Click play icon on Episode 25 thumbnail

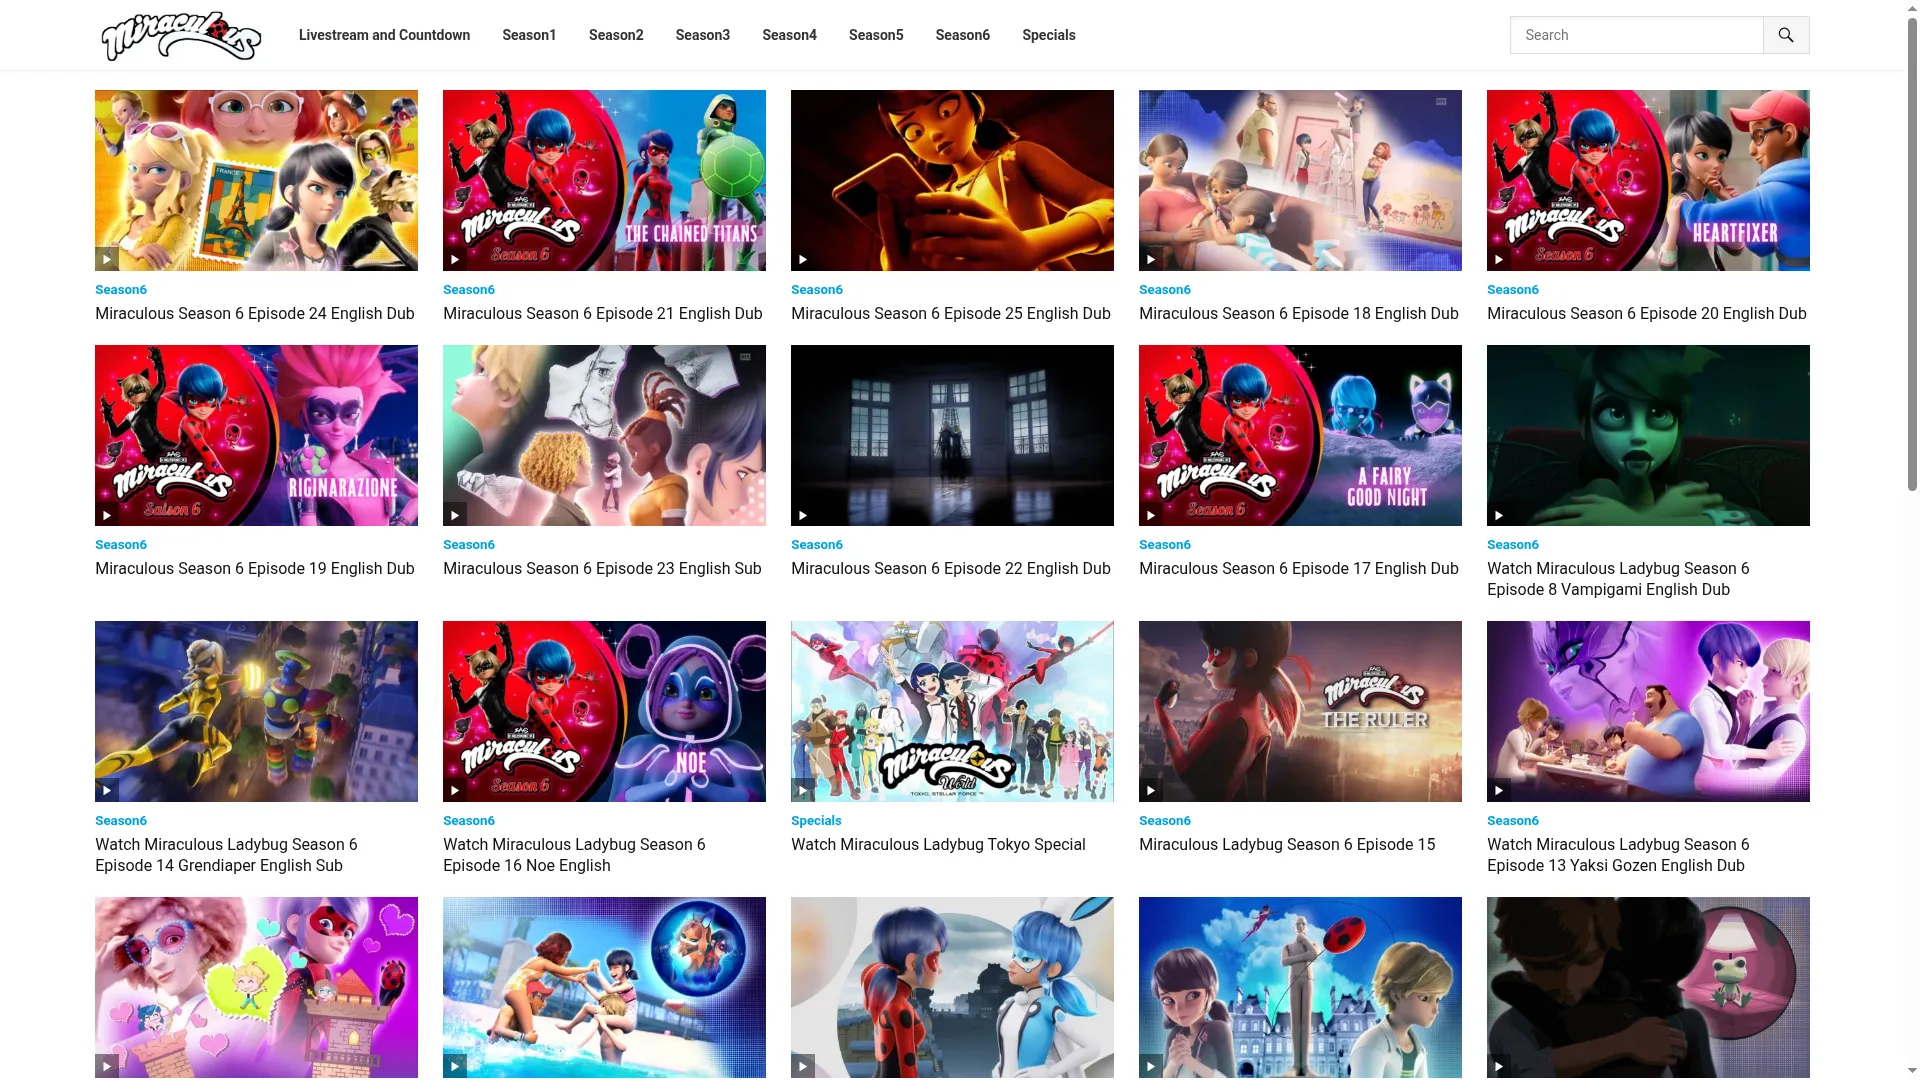click(x=803, y=259)
